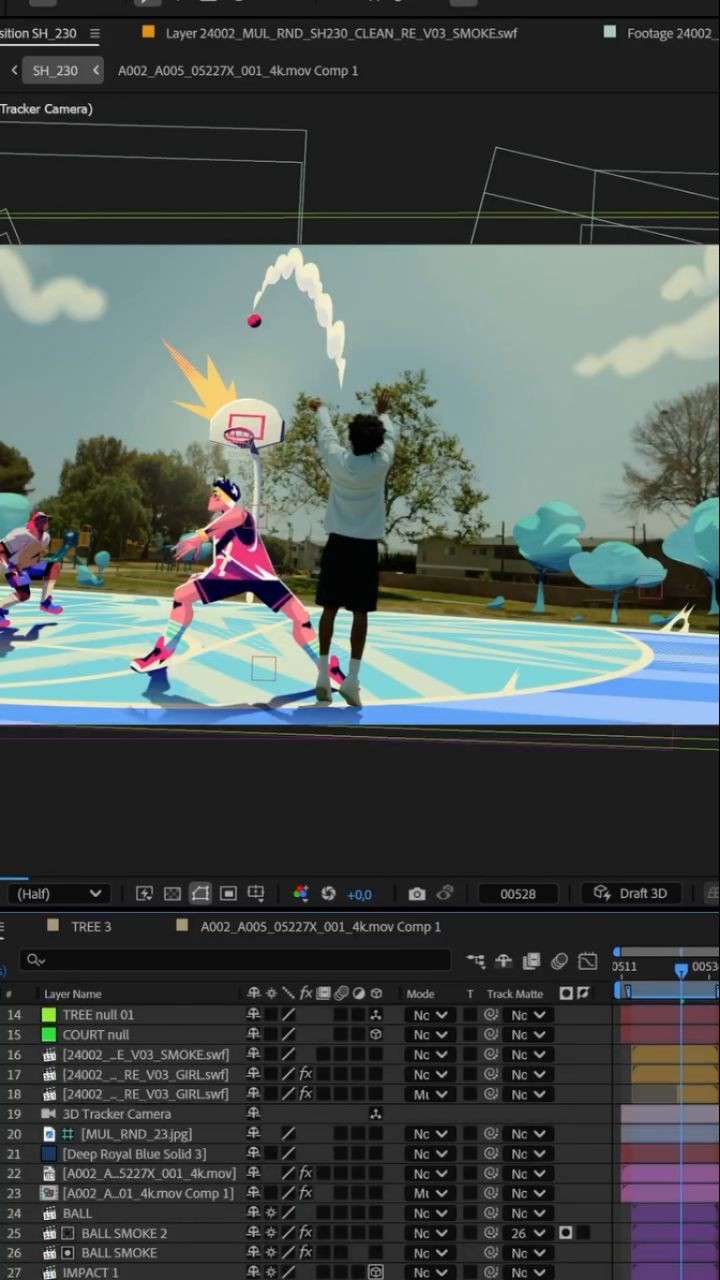This screenshot has width=720, height=1280.
Task: Toggle shy switch on MUL_RND_23.jpg layer
Action: [x=253, y=1133]
